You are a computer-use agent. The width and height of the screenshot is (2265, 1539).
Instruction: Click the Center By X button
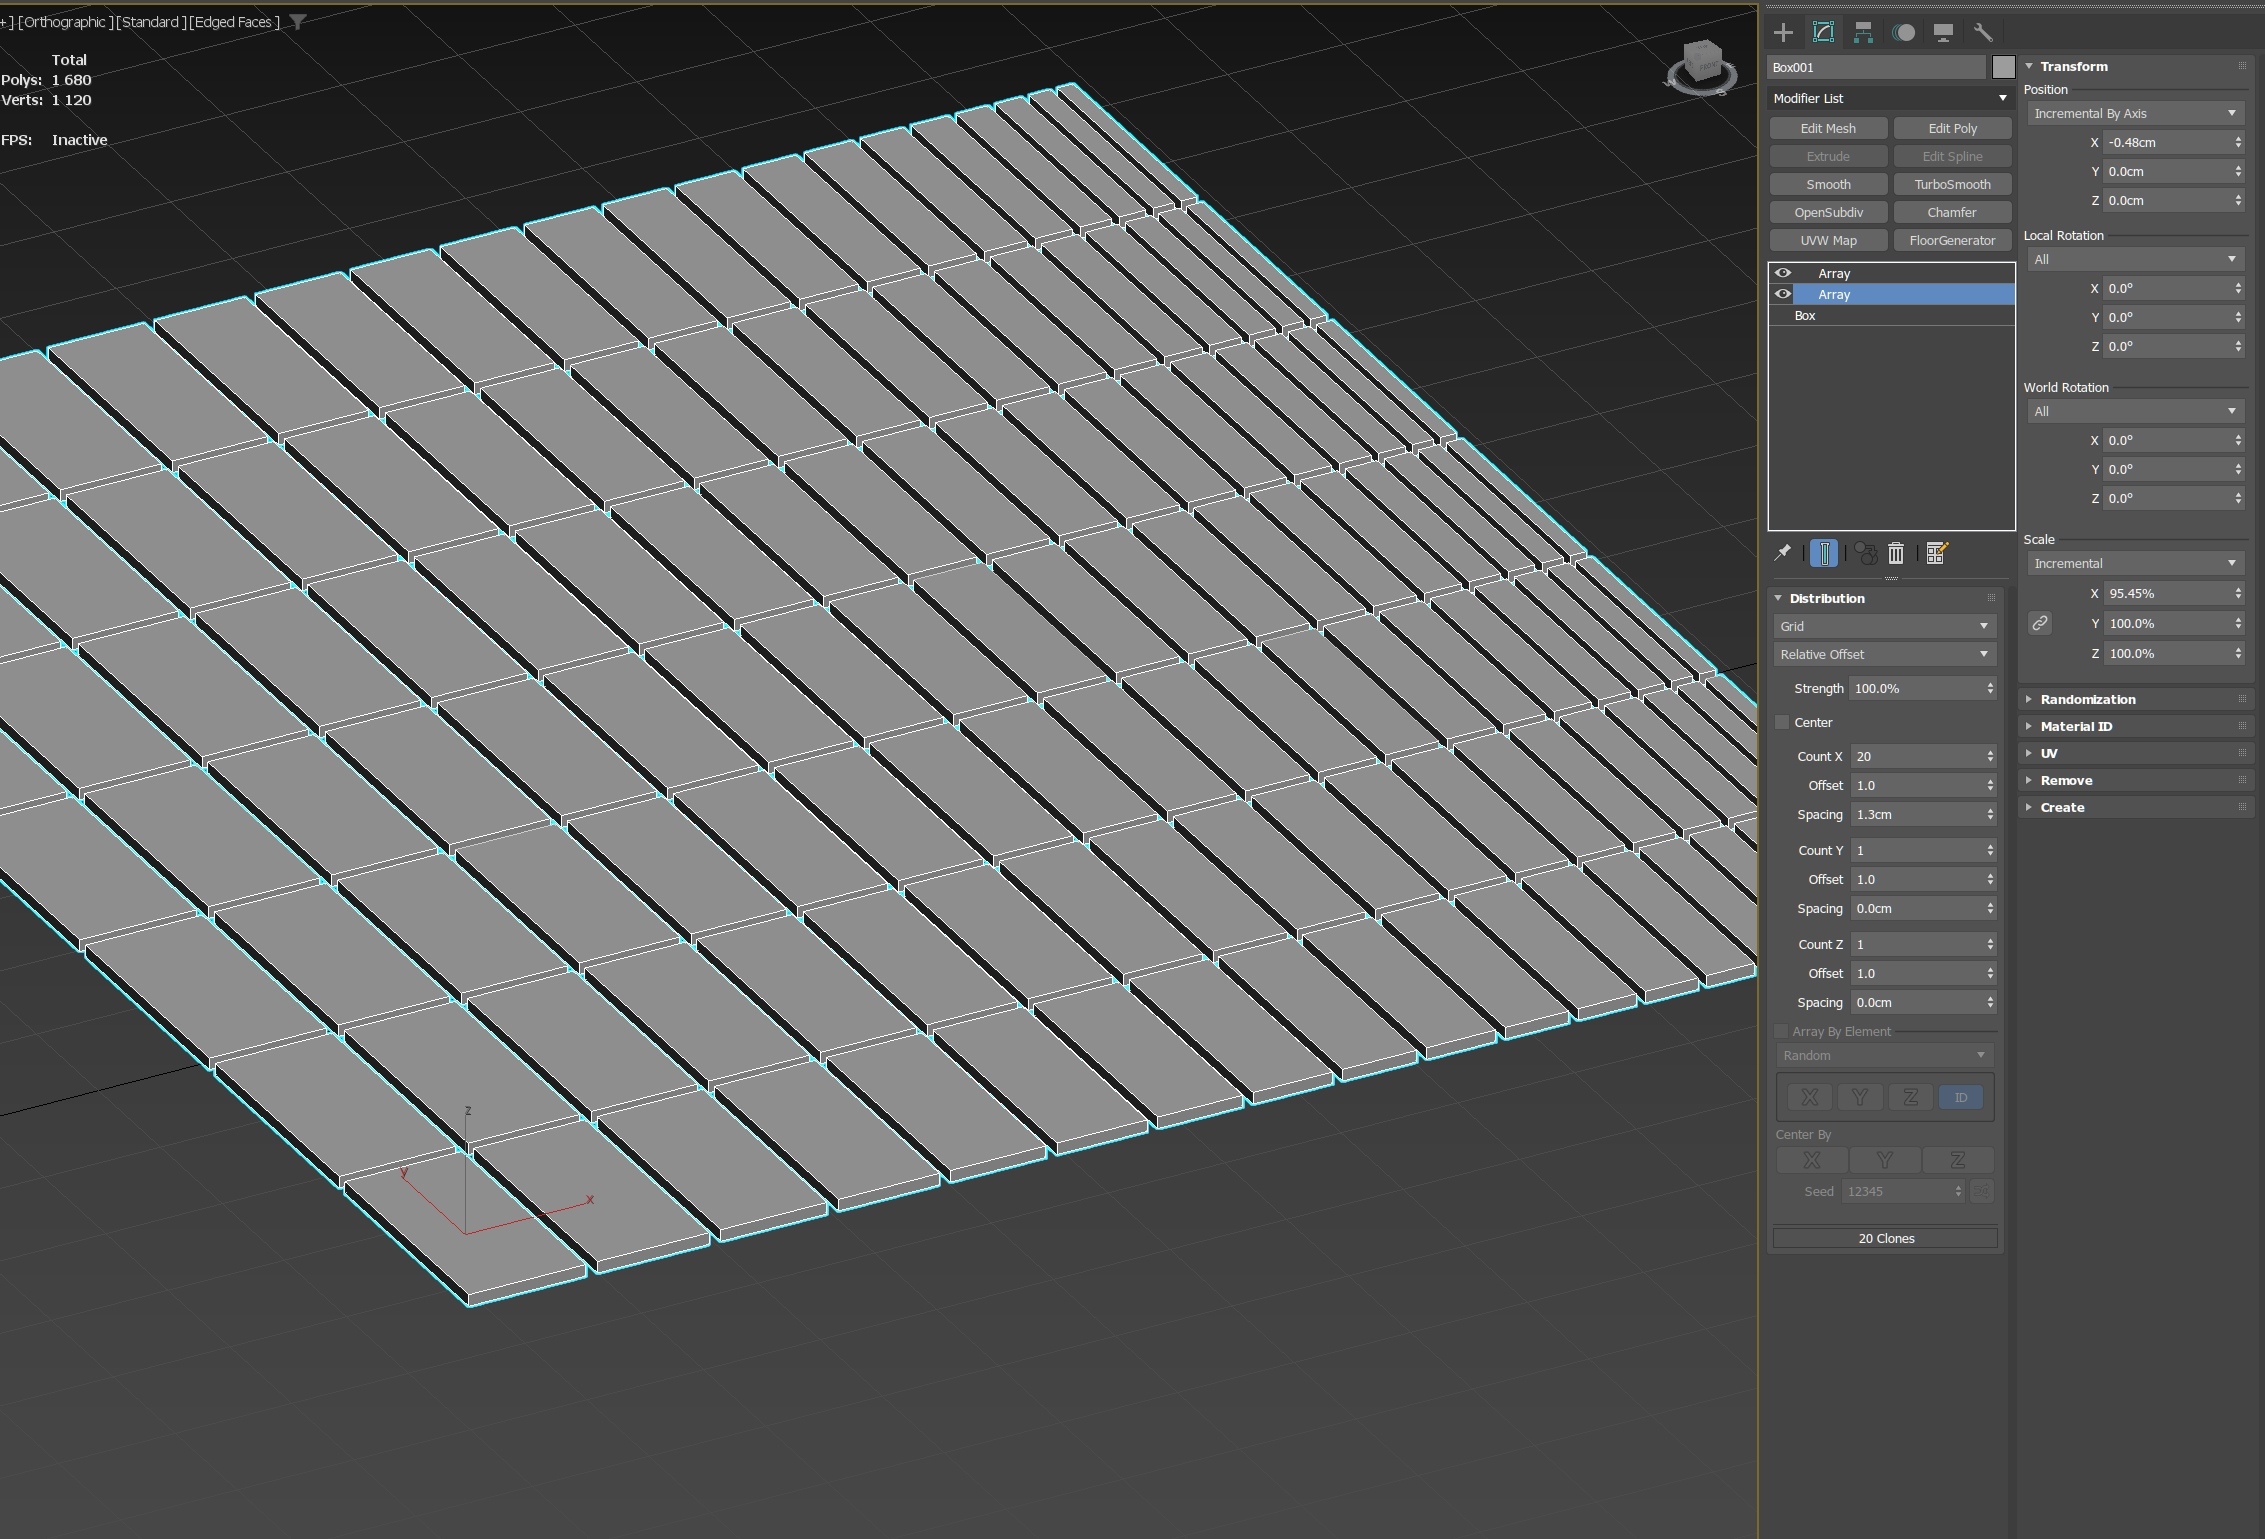coord(1811,1160)
